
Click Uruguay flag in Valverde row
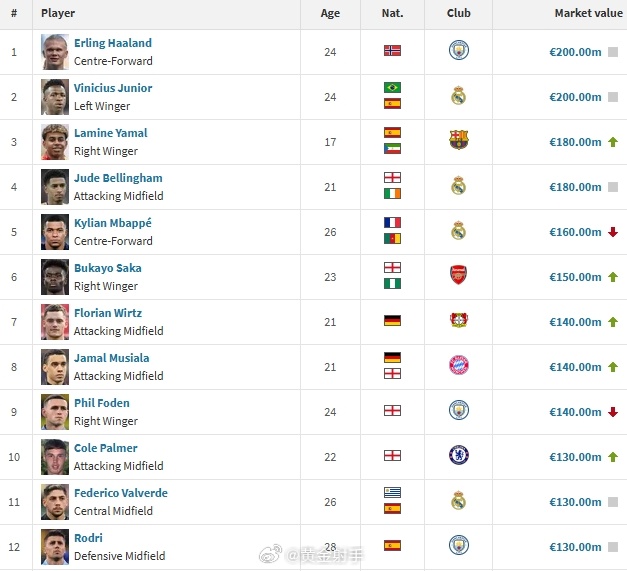392,492
